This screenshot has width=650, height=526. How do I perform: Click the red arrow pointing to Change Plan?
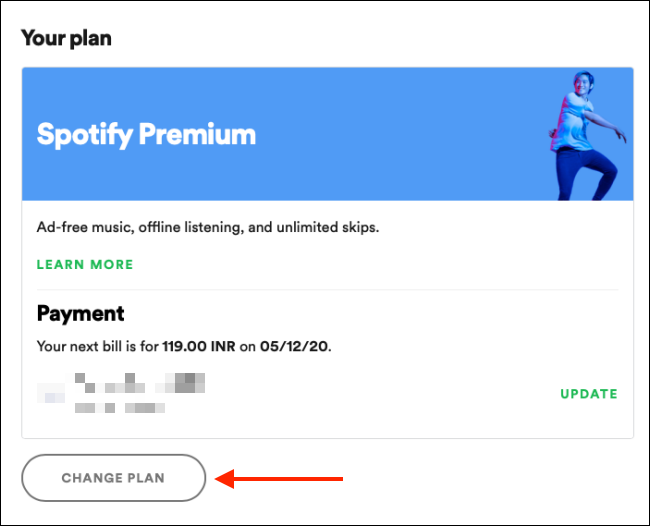tap(279, 479)
